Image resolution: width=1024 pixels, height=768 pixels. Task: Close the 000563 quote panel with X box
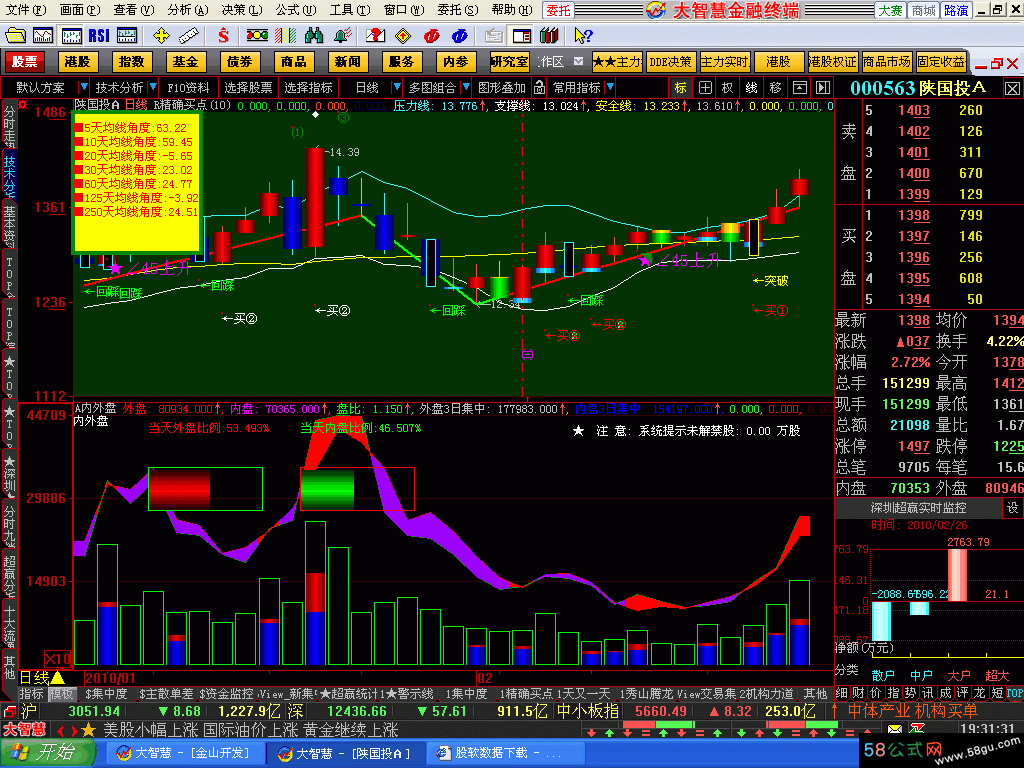click(1012, 88)
